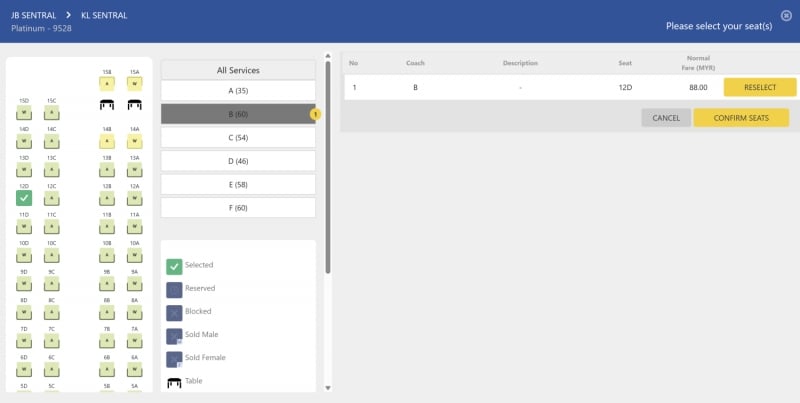Pick seat 10D on the left side
The height and width of the screenshot is (403, 800).
pyautogui.click(x=24, y=255)
